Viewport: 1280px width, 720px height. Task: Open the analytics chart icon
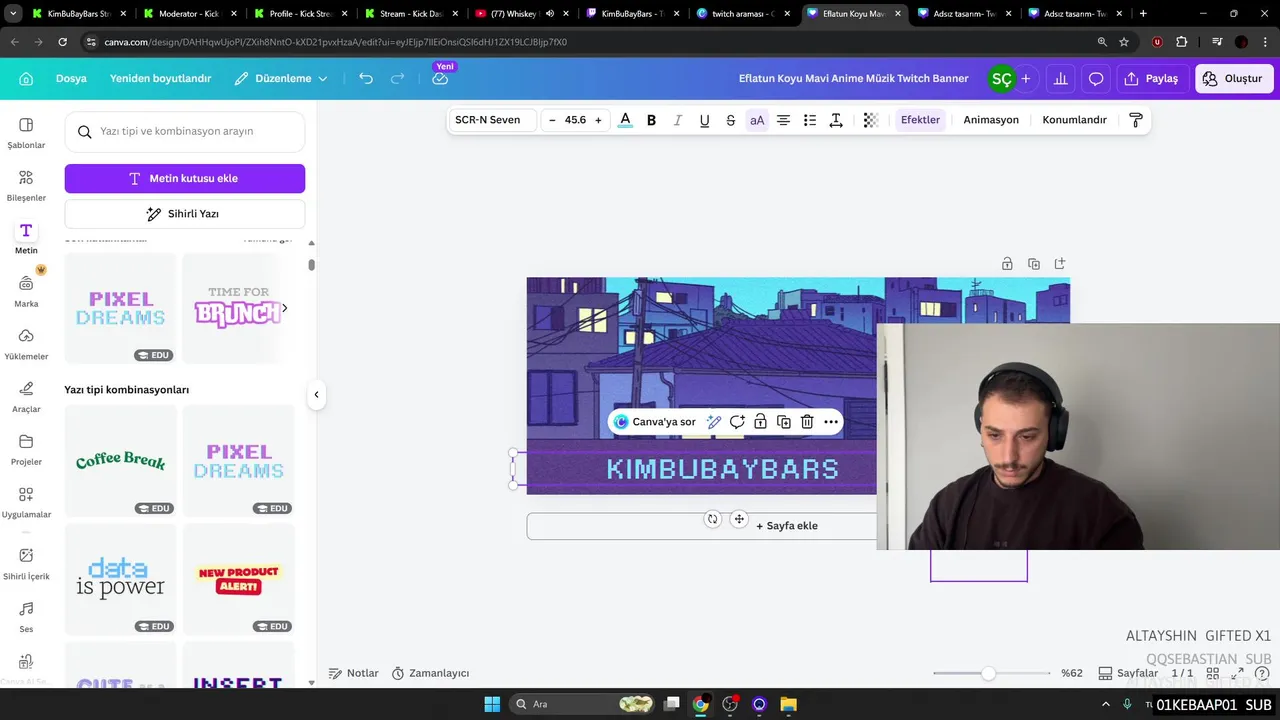(x=1060, y=78)
